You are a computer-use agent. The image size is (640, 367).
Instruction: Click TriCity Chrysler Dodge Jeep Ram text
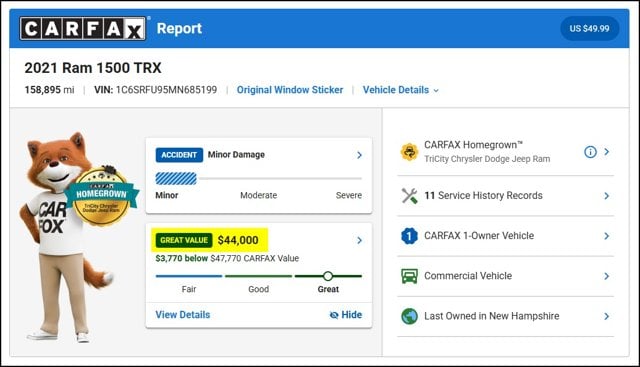coord(487,159)
